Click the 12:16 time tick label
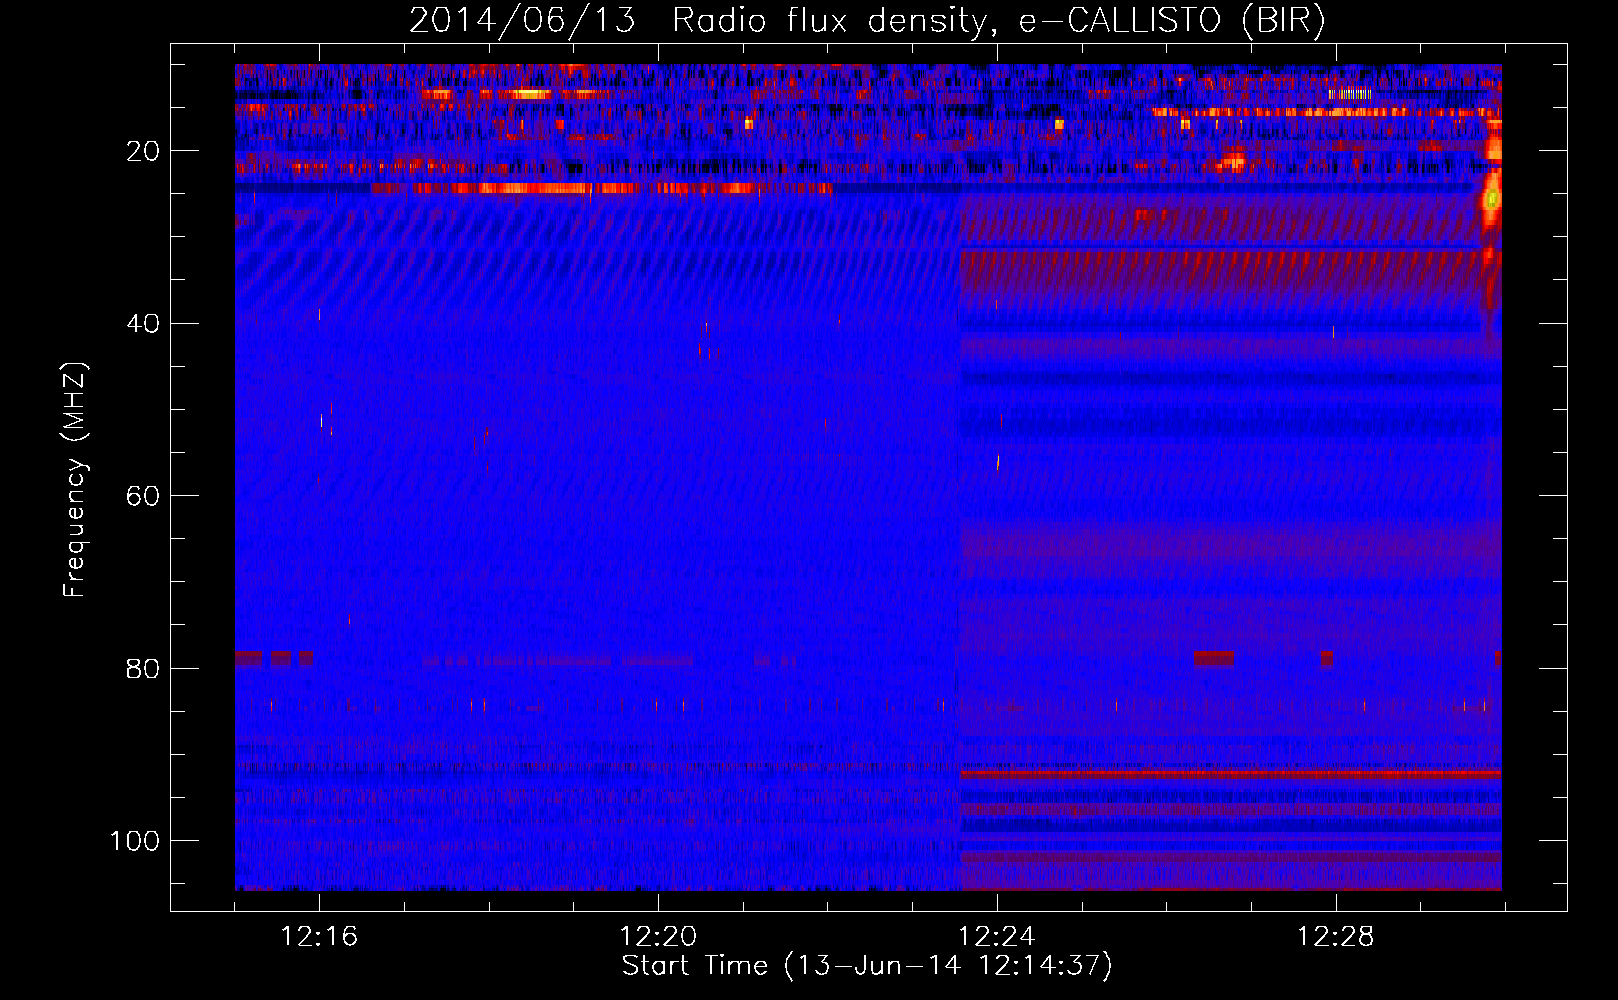Image resolution: width=1618 pixels, height=1000 pixels. [x=319, y=937]
